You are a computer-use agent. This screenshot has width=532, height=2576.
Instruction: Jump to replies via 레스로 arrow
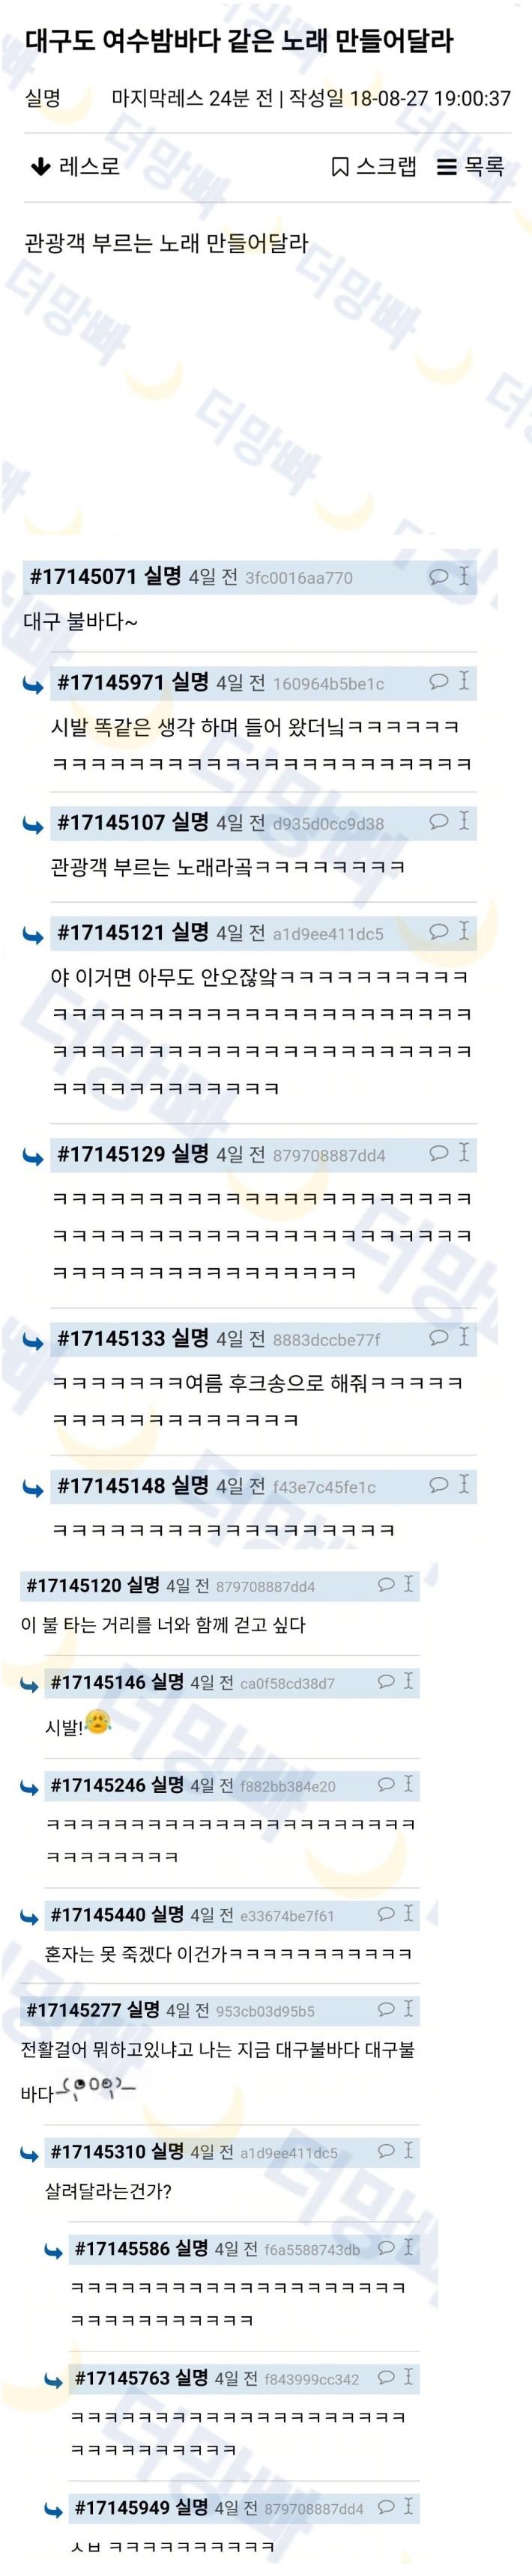pyautogui.click(x=75, y=166)
